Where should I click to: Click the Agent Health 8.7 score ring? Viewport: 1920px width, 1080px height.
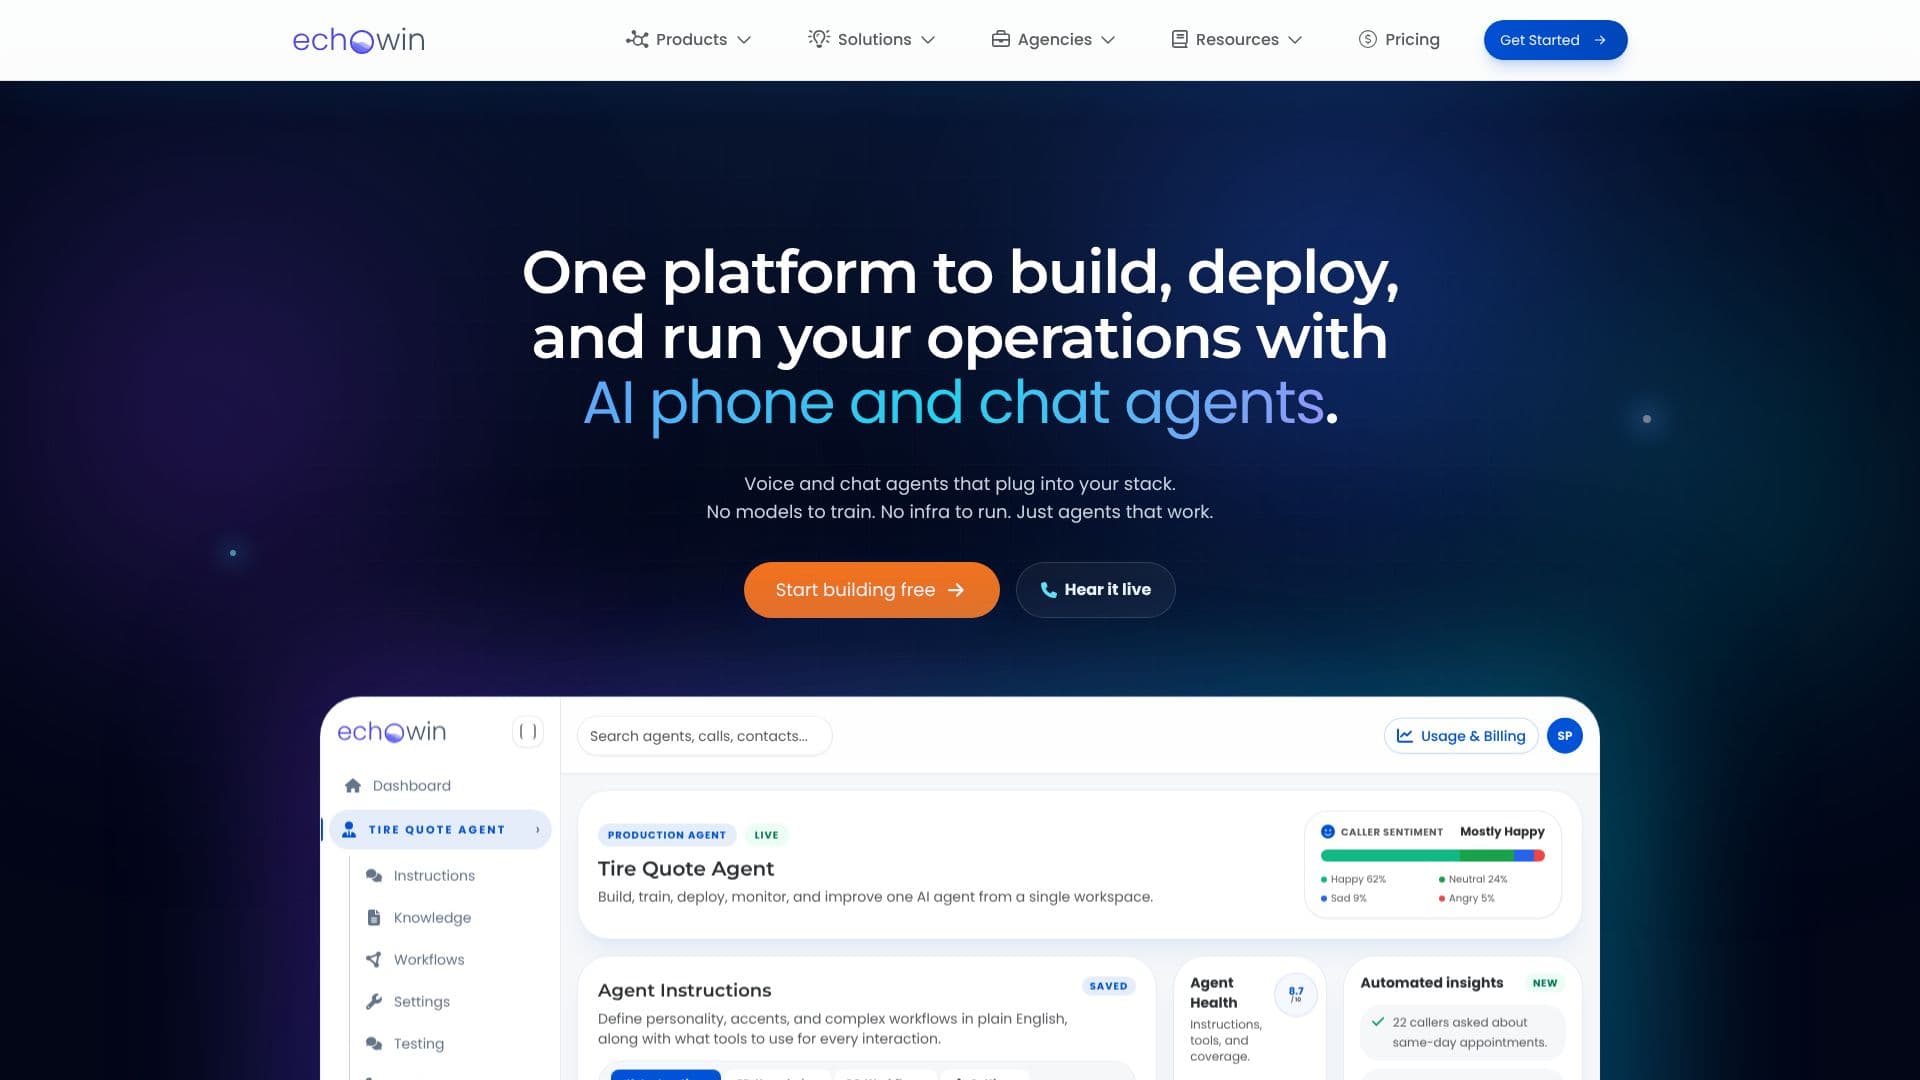coord(1296,995)
